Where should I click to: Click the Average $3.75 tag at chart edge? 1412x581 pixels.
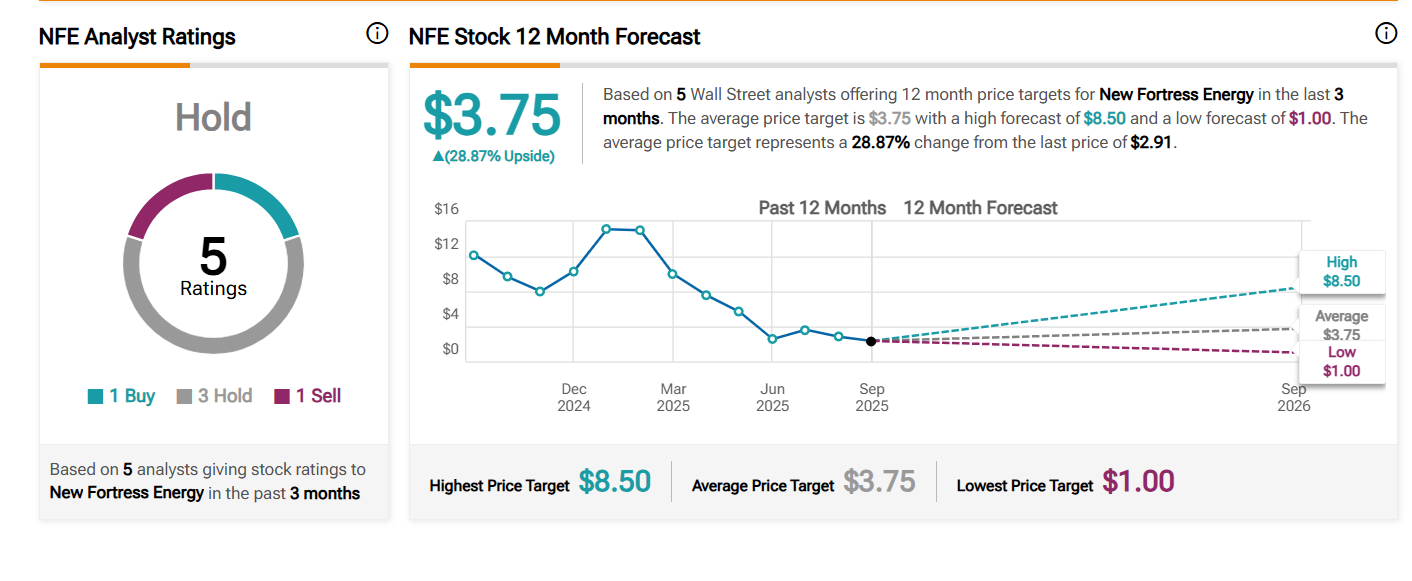pyautogui.click(x=1341, y=325)
